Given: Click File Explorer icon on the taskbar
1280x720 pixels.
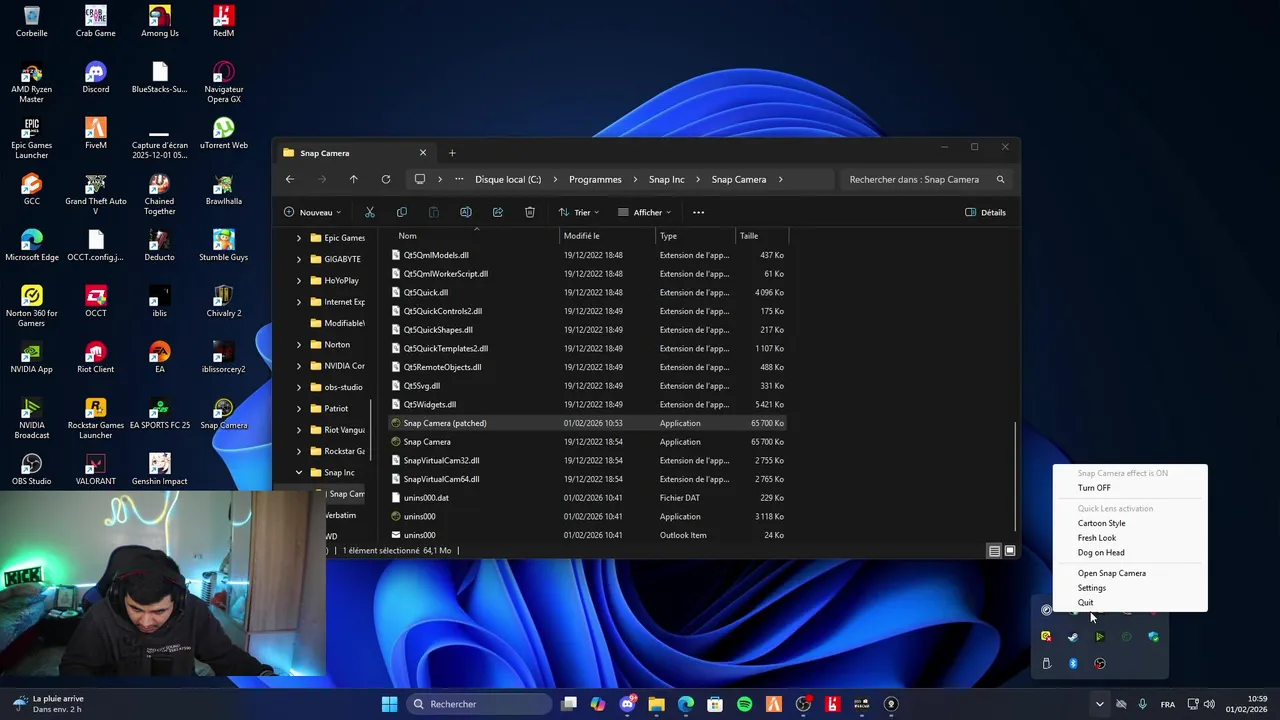Looking at the screenshot, I should (x=657, y=704).
